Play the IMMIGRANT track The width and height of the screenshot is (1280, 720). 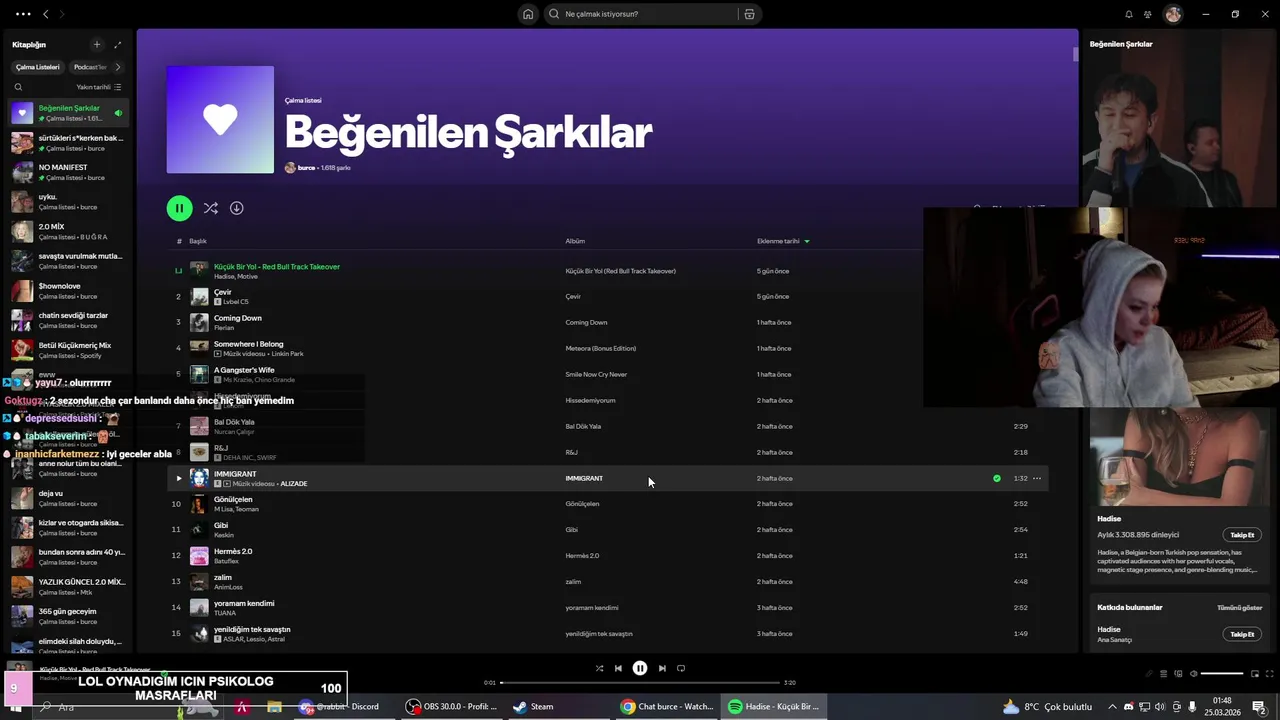[x=179, y=478]
